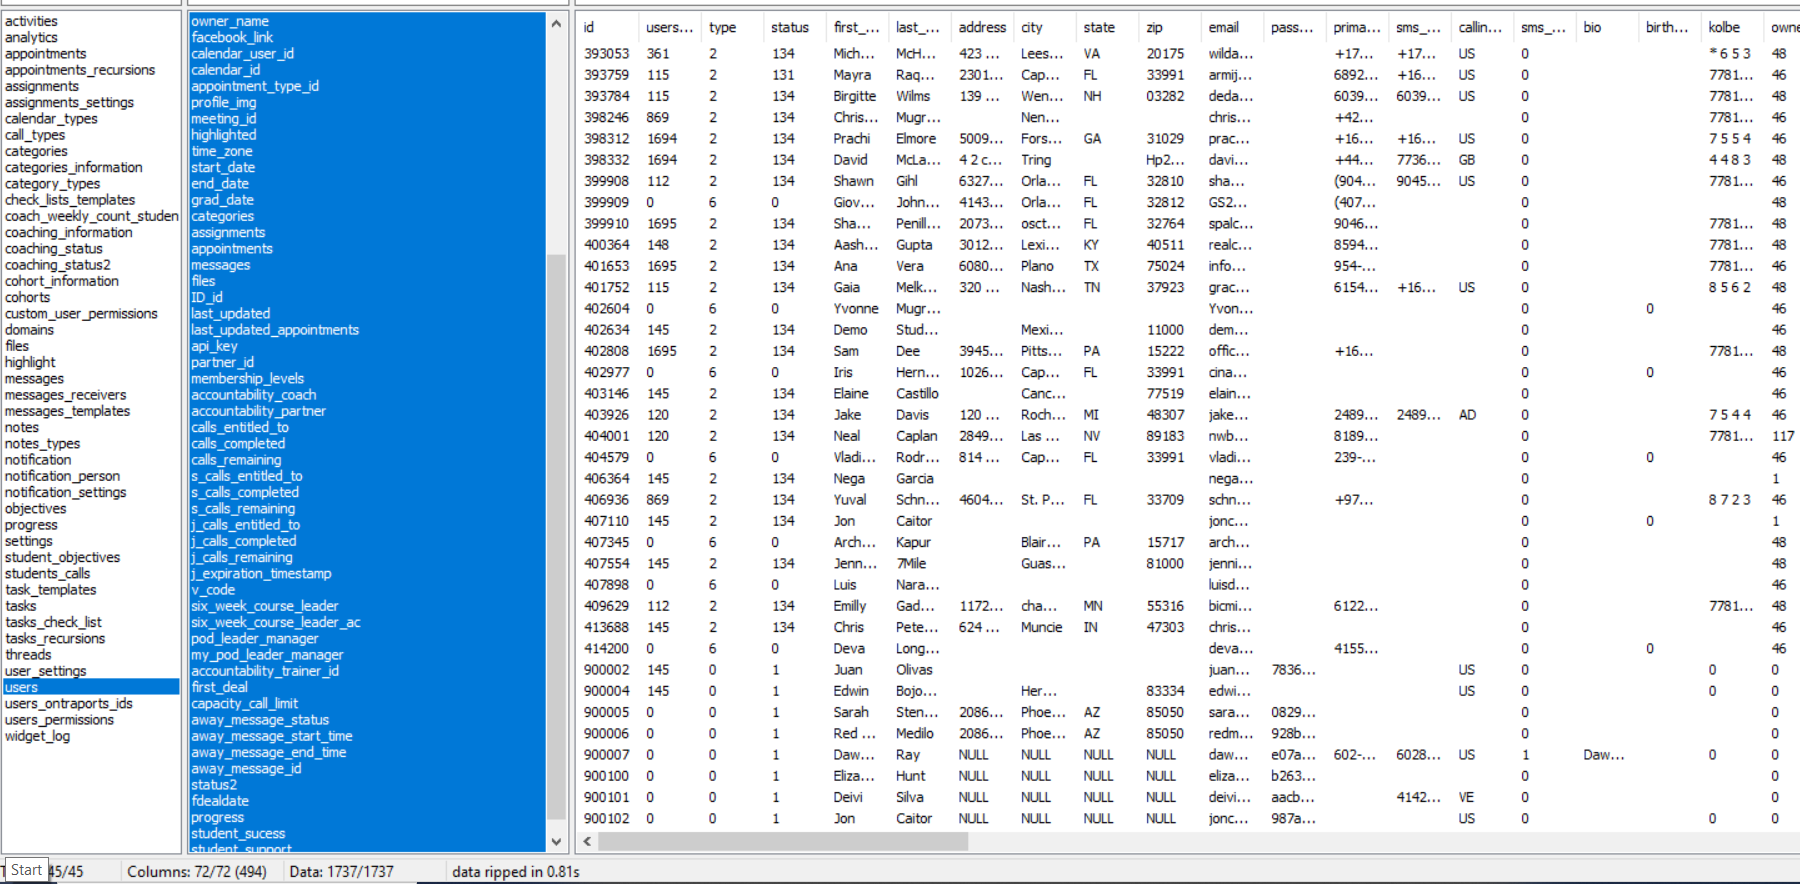Image resolution: width=1800 pixels, height=884 pixels.
Task: Click the email column header
Action: click(1223, 27)
